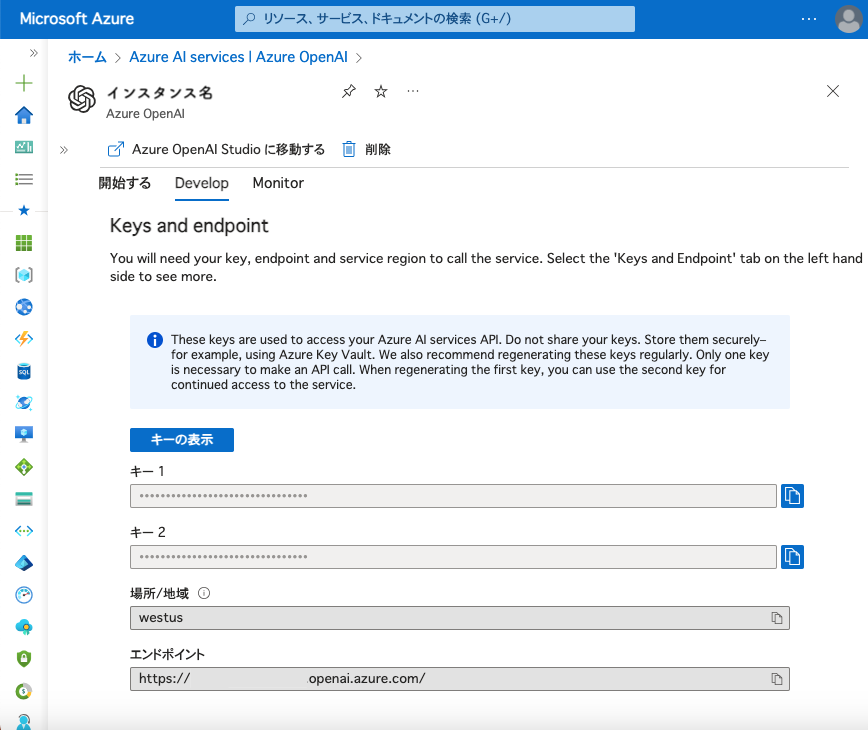Click the info icon next to 場所/地域
This screenshot has height=730, width=868.
pyautogui.click(x=204, y=593)
